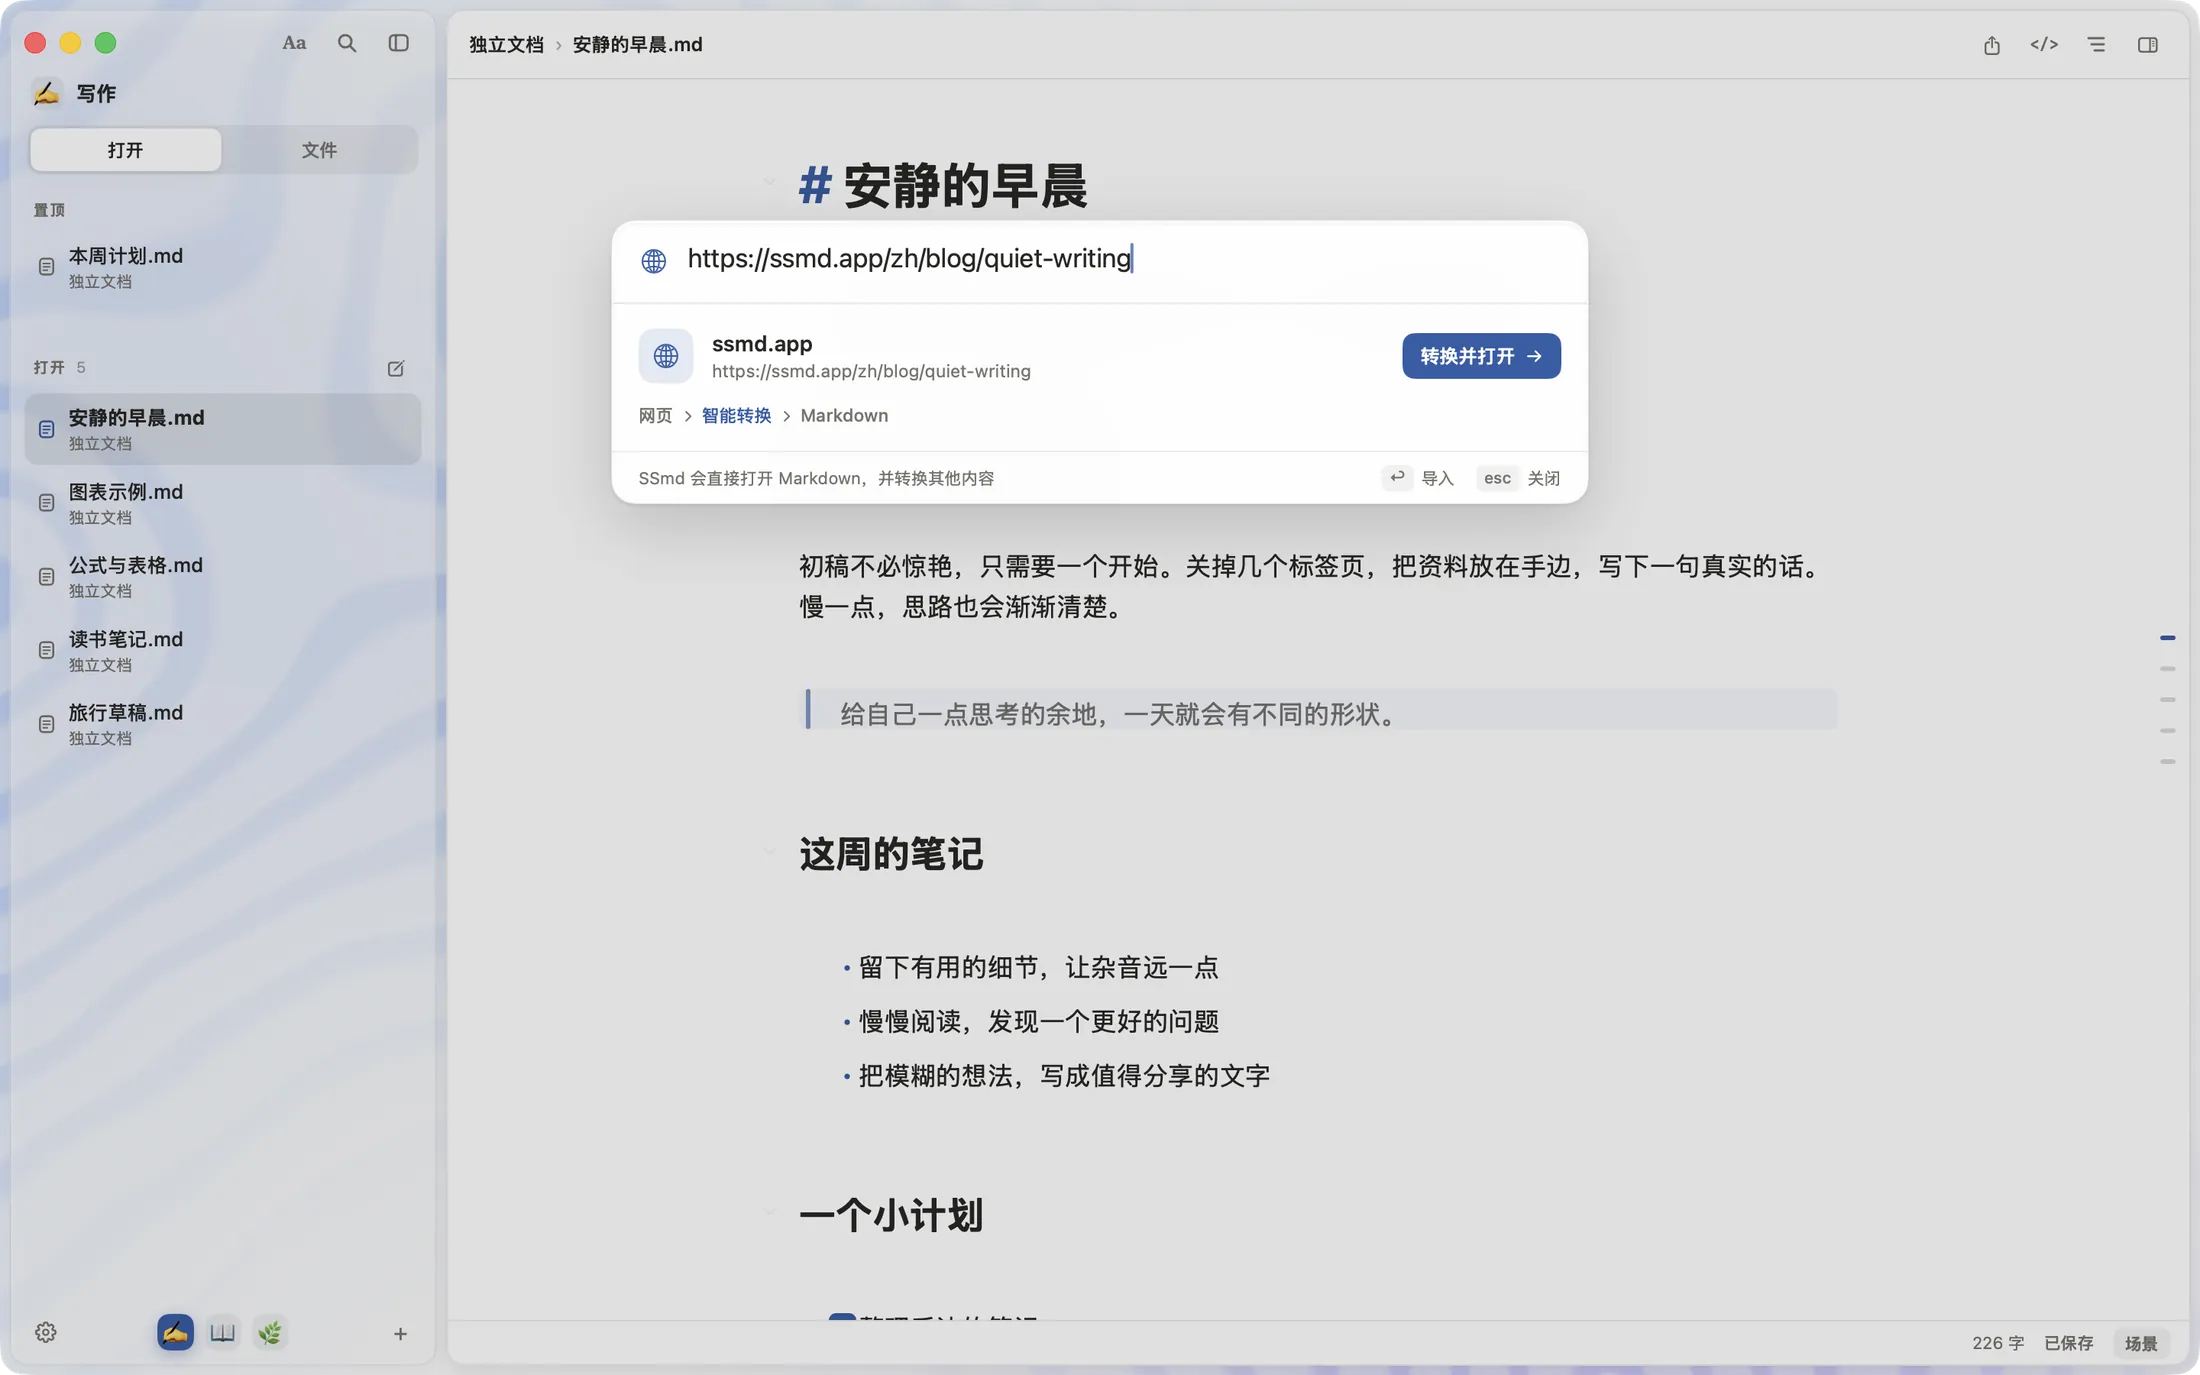The width and height of the screenshot is (2200, 1375).
Task: Click the ssmd.app result row title
Action: coord(762,344)
